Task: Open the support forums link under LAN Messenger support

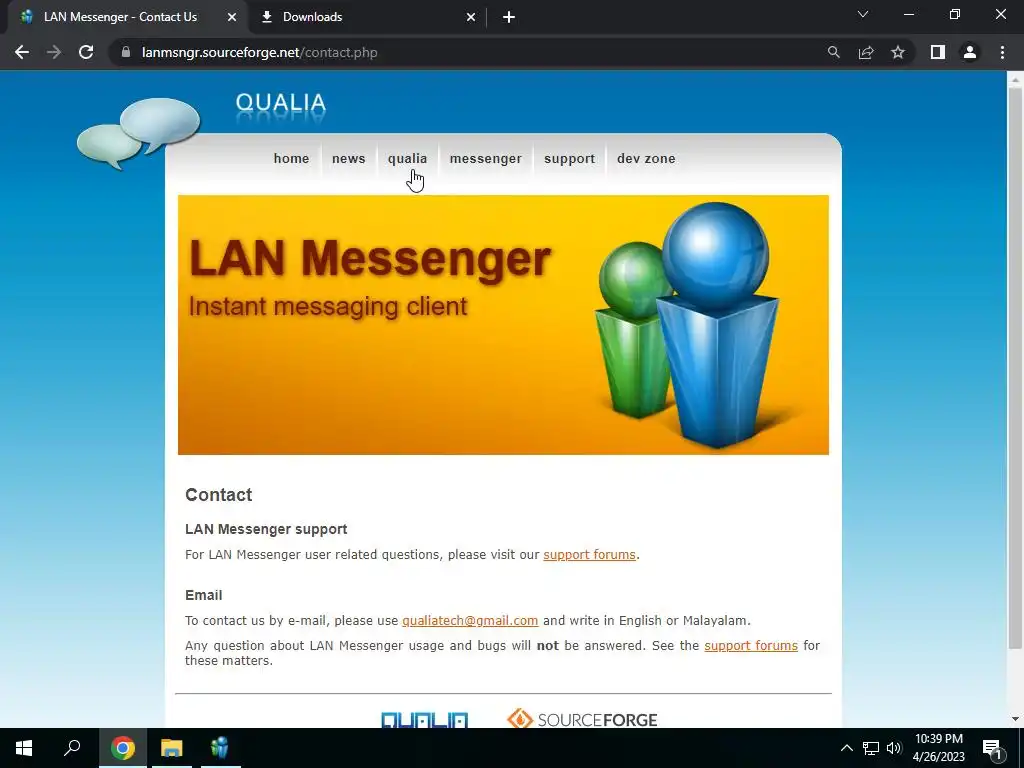Action: 589,554
